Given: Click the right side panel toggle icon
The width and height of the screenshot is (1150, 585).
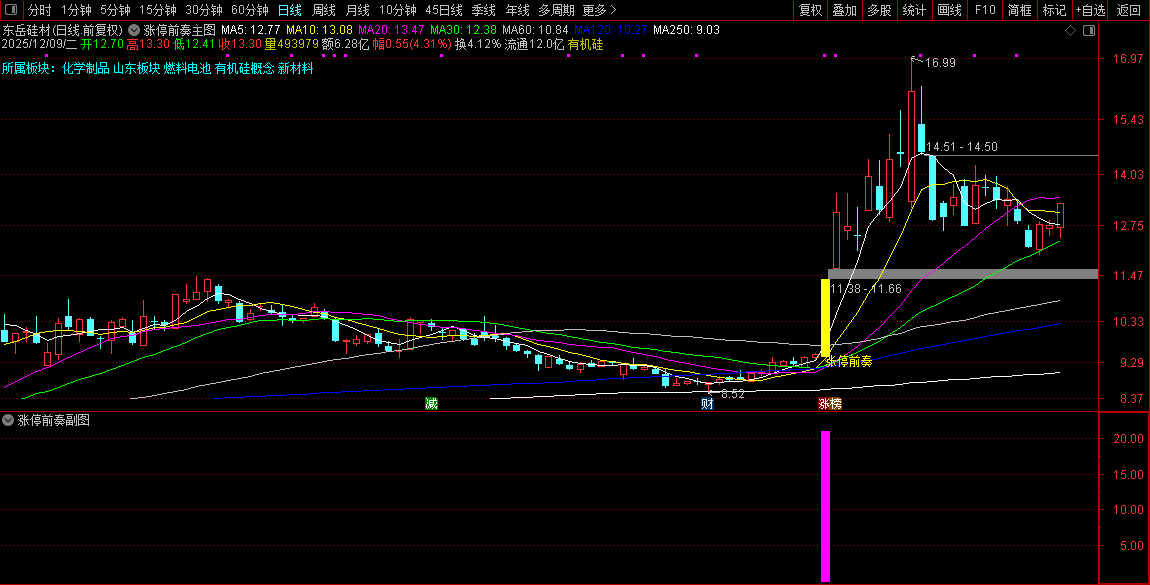Looking at the screenshot, I should point(1089,30).
